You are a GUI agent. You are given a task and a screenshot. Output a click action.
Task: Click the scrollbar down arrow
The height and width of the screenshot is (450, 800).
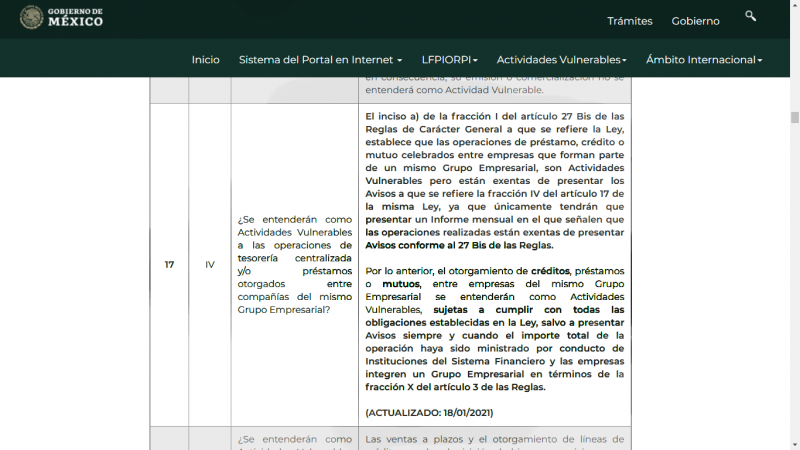(x=794, y=443)
